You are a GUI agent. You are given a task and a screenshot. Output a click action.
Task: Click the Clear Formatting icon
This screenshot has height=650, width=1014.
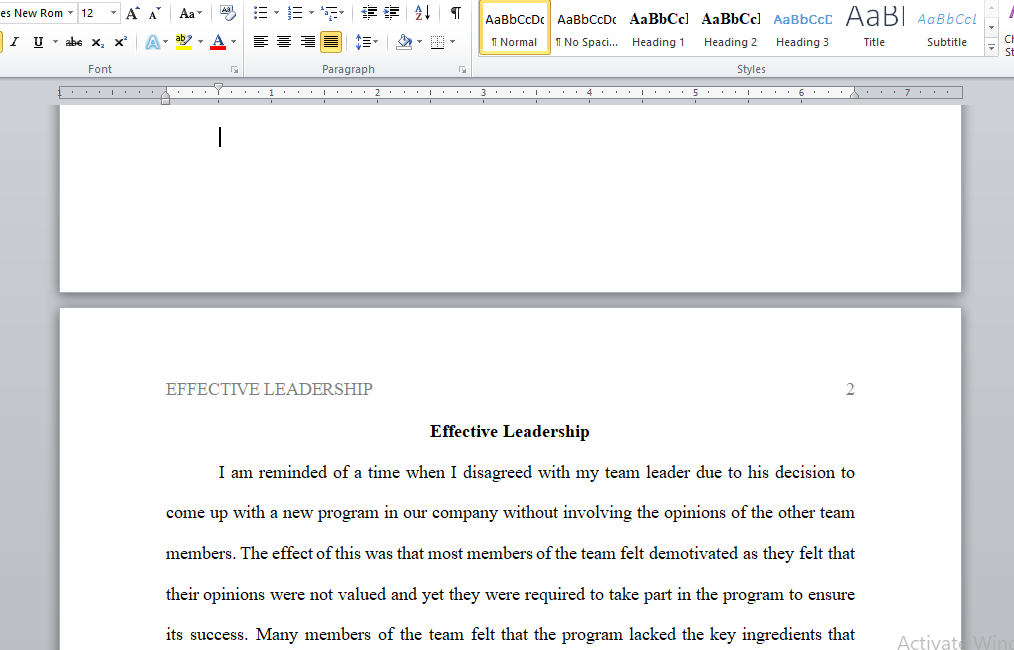tap(228, 13)
